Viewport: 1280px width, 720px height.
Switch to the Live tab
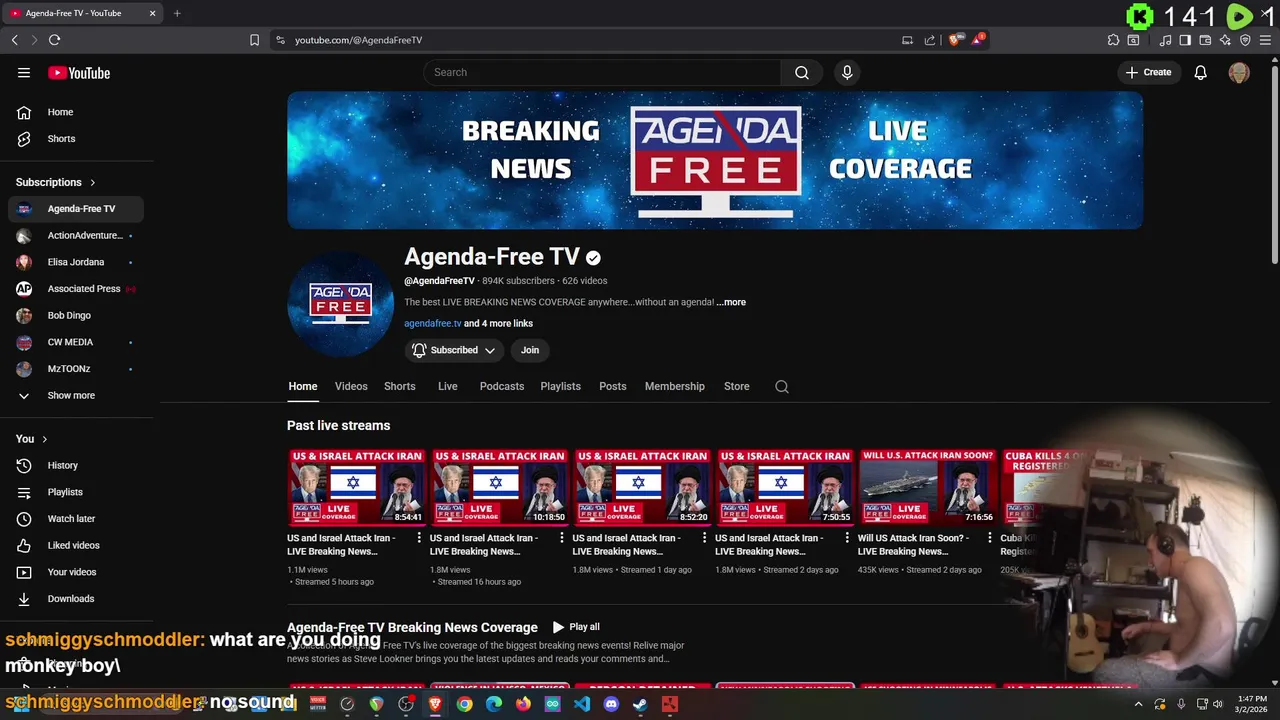click(x=448, y=386)
